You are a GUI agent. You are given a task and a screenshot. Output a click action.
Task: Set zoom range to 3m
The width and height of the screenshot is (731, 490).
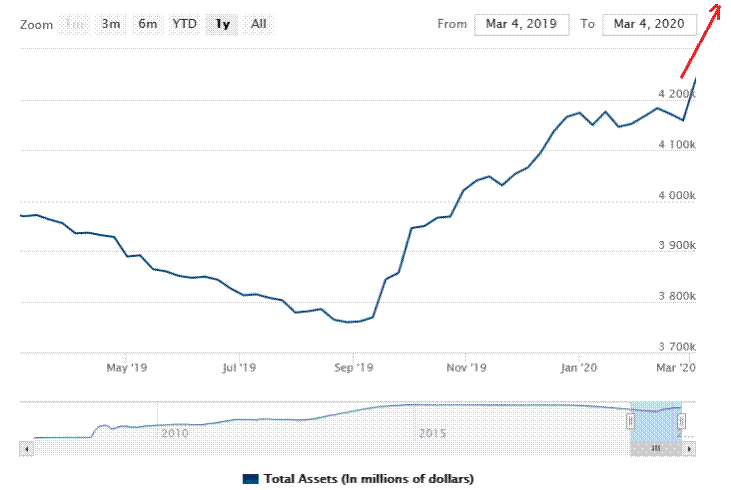pyautogui.click(x=110, y=24)
